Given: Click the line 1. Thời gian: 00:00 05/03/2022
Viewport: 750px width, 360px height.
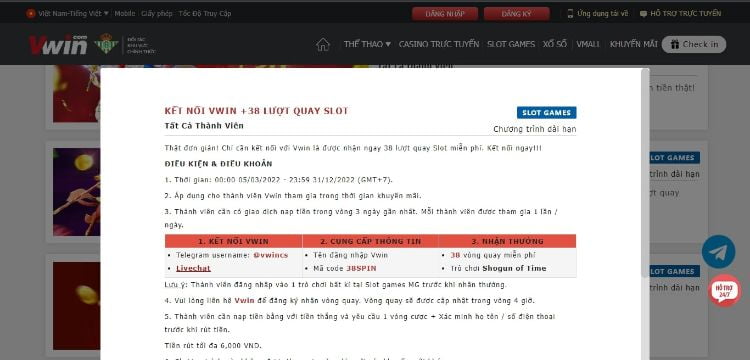Looking at the screenshot, I should [x=278, y=180].
